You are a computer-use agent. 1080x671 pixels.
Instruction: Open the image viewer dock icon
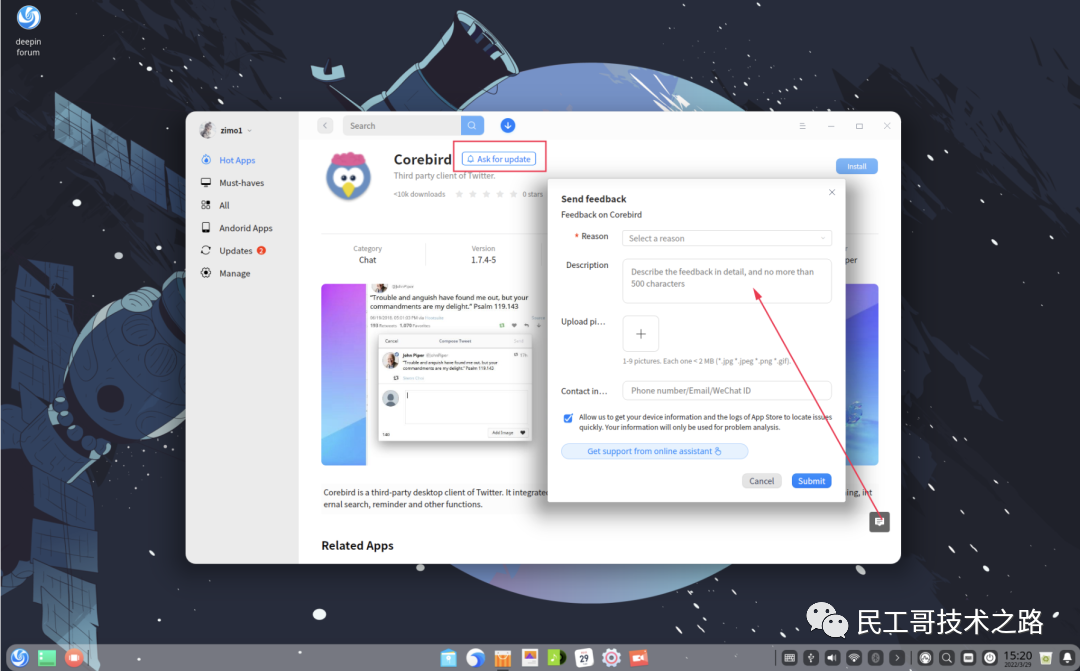[x=530, y=658]
